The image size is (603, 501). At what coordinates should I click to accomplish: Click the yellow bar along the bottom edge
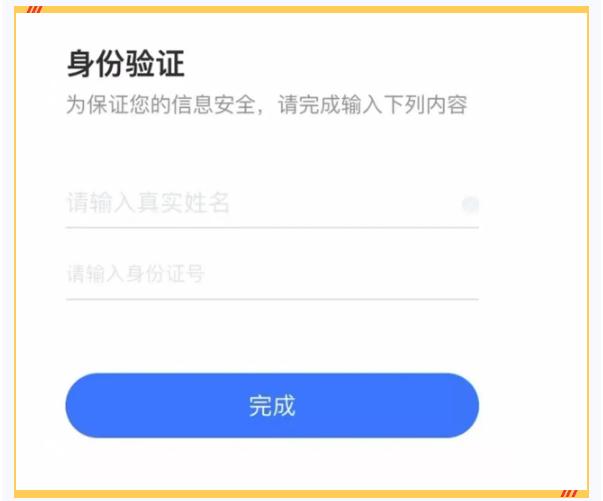click(x=302, y=493)
